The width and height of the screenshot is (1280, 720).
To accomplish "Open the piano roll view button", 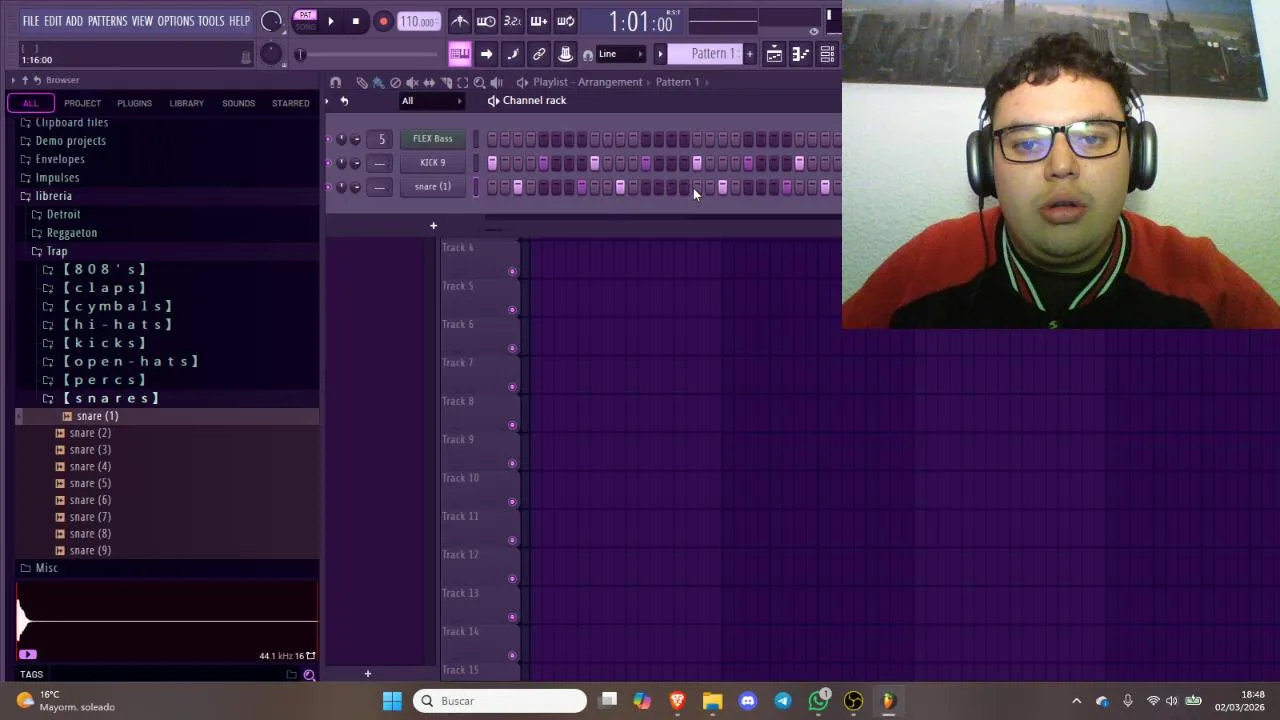I will 800,55.
